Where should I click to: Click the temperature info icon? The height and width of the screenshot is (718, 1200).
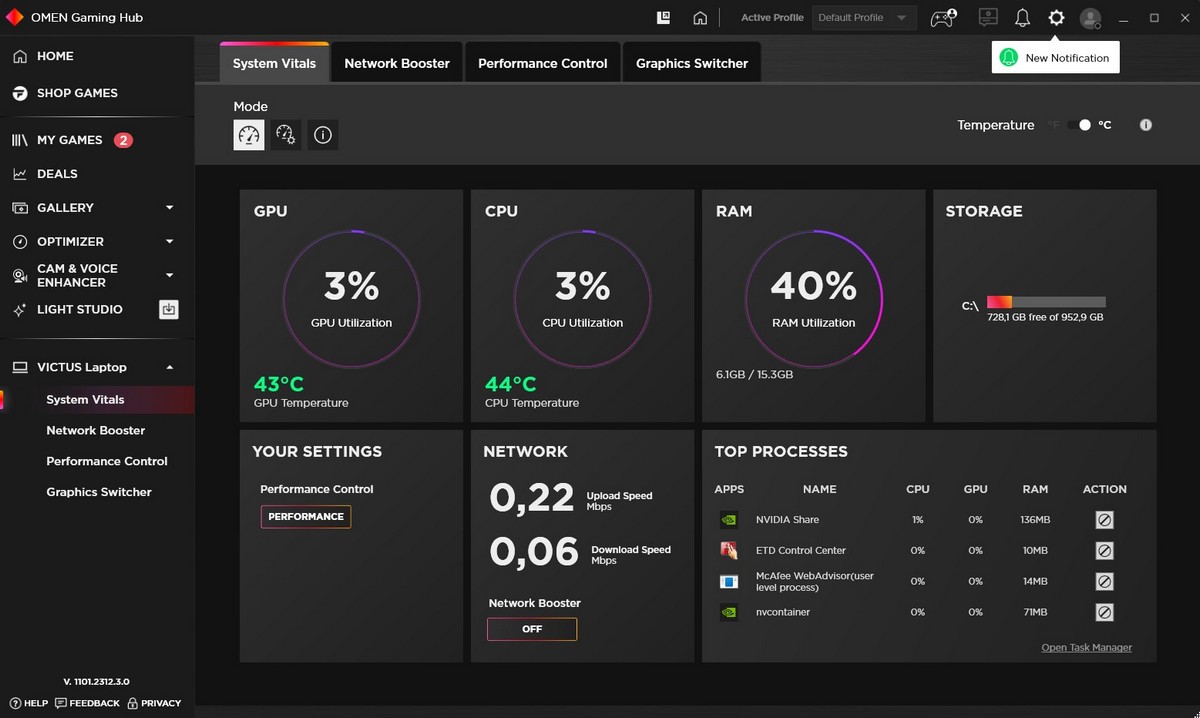(1146, 125)
